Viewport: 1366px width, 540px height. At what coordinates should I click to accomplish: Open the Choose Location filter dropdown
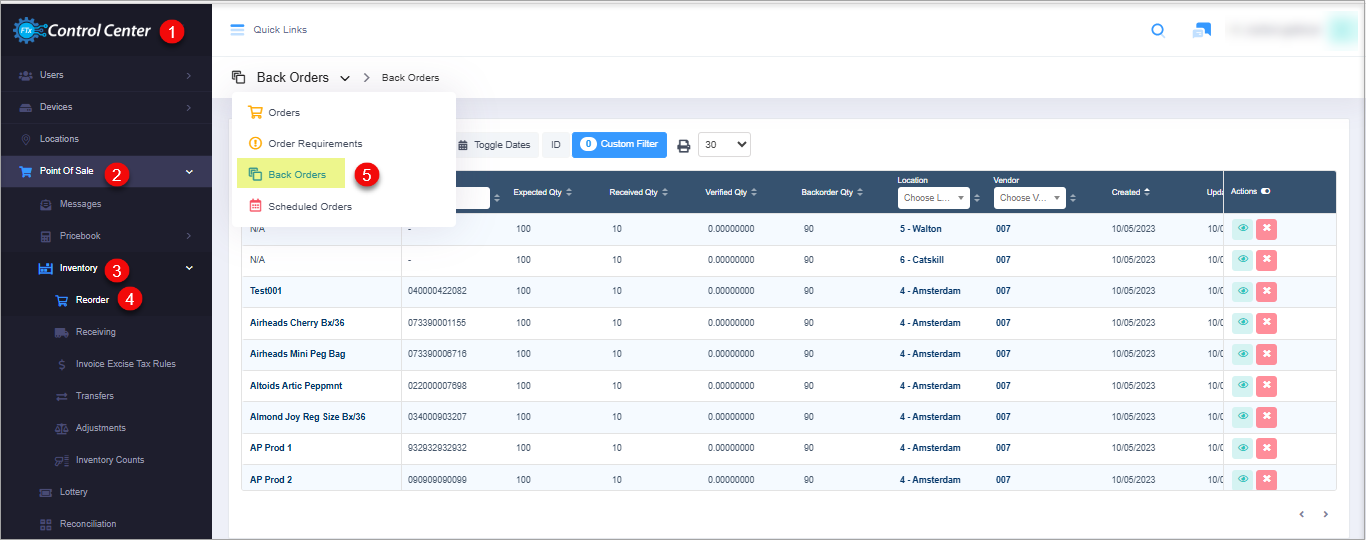[933, 198]
